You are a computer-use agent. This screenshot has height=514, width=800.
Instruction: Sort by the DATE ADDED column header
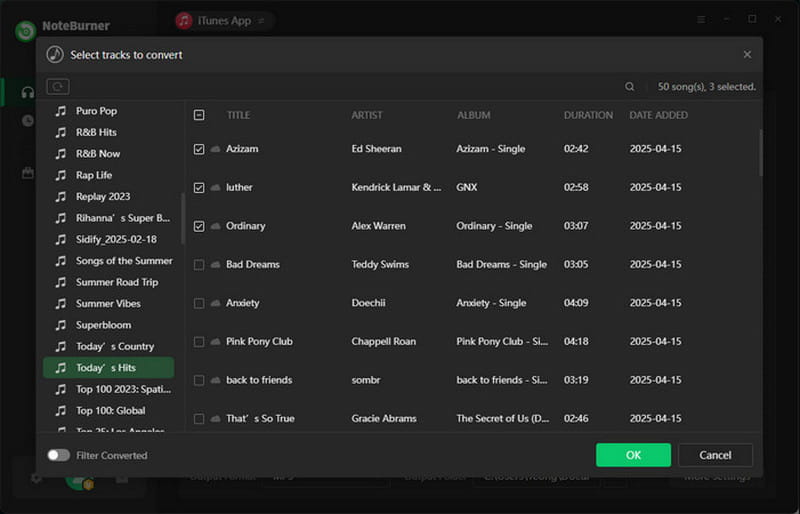pyautogui.click(x=658, y=115)
